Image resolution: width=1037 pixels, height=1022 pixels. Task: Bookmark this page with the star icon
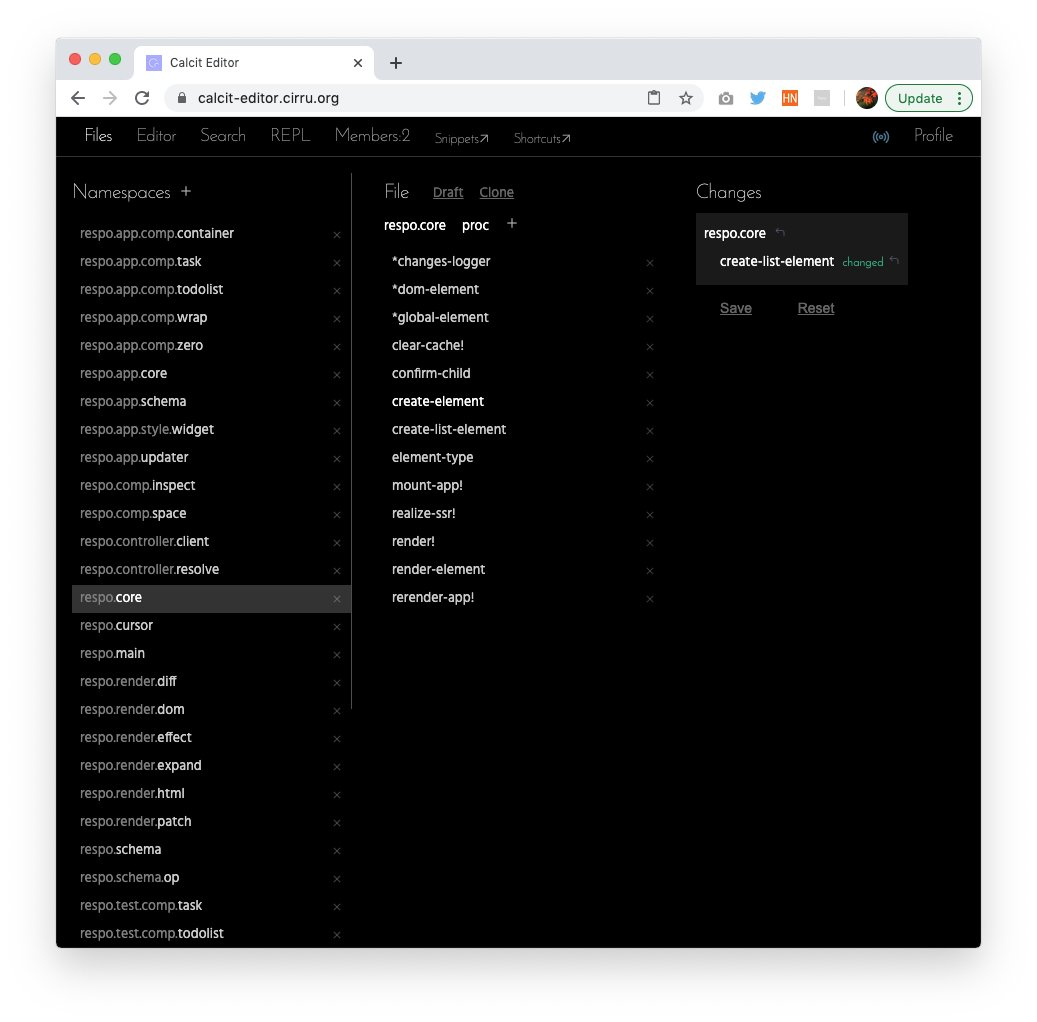686,98
